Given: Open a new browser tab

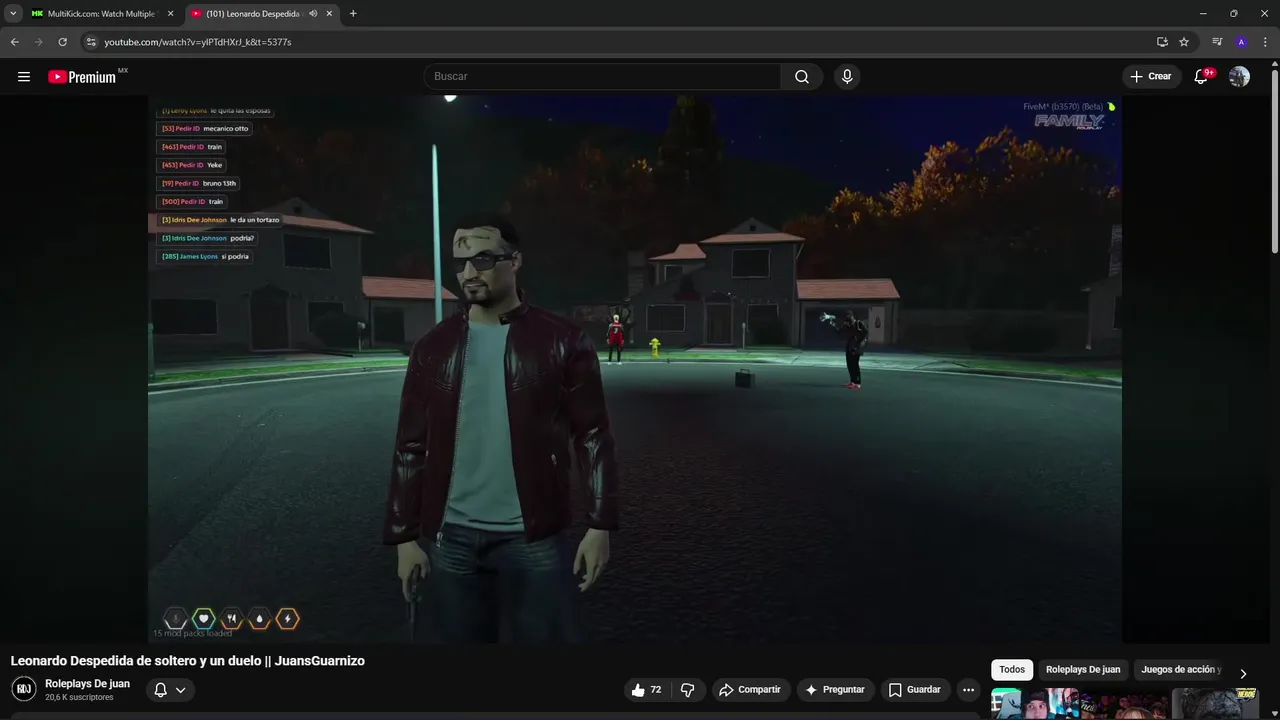Looking at the screenshot, I should tap(353, 14).
